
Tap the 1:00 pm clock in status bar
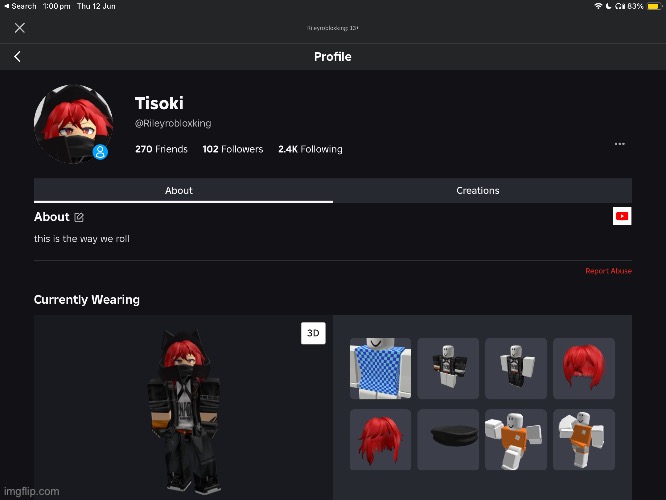[x=56, y=6]
